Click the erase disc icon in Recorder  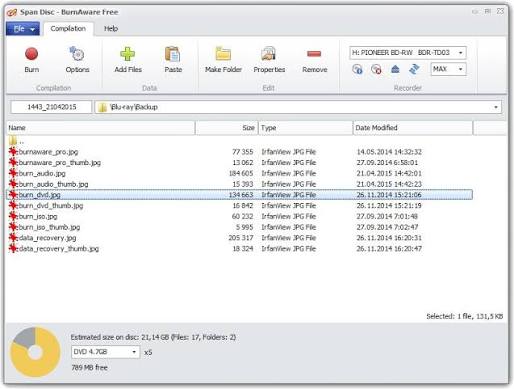[376, 69]
